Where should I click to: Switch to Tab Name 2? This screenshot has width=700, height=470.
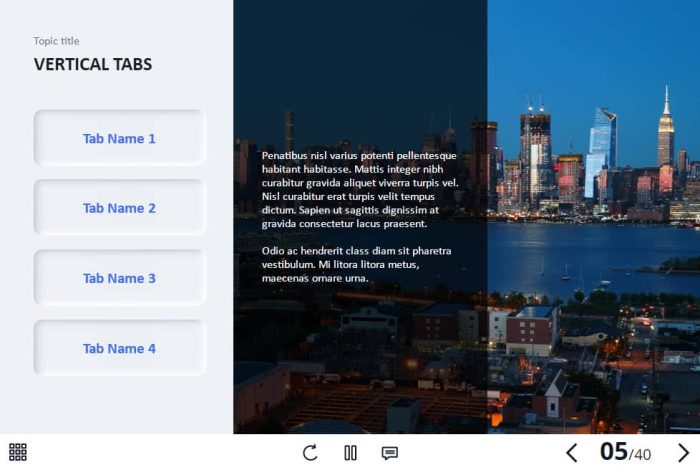pos(120,208)
